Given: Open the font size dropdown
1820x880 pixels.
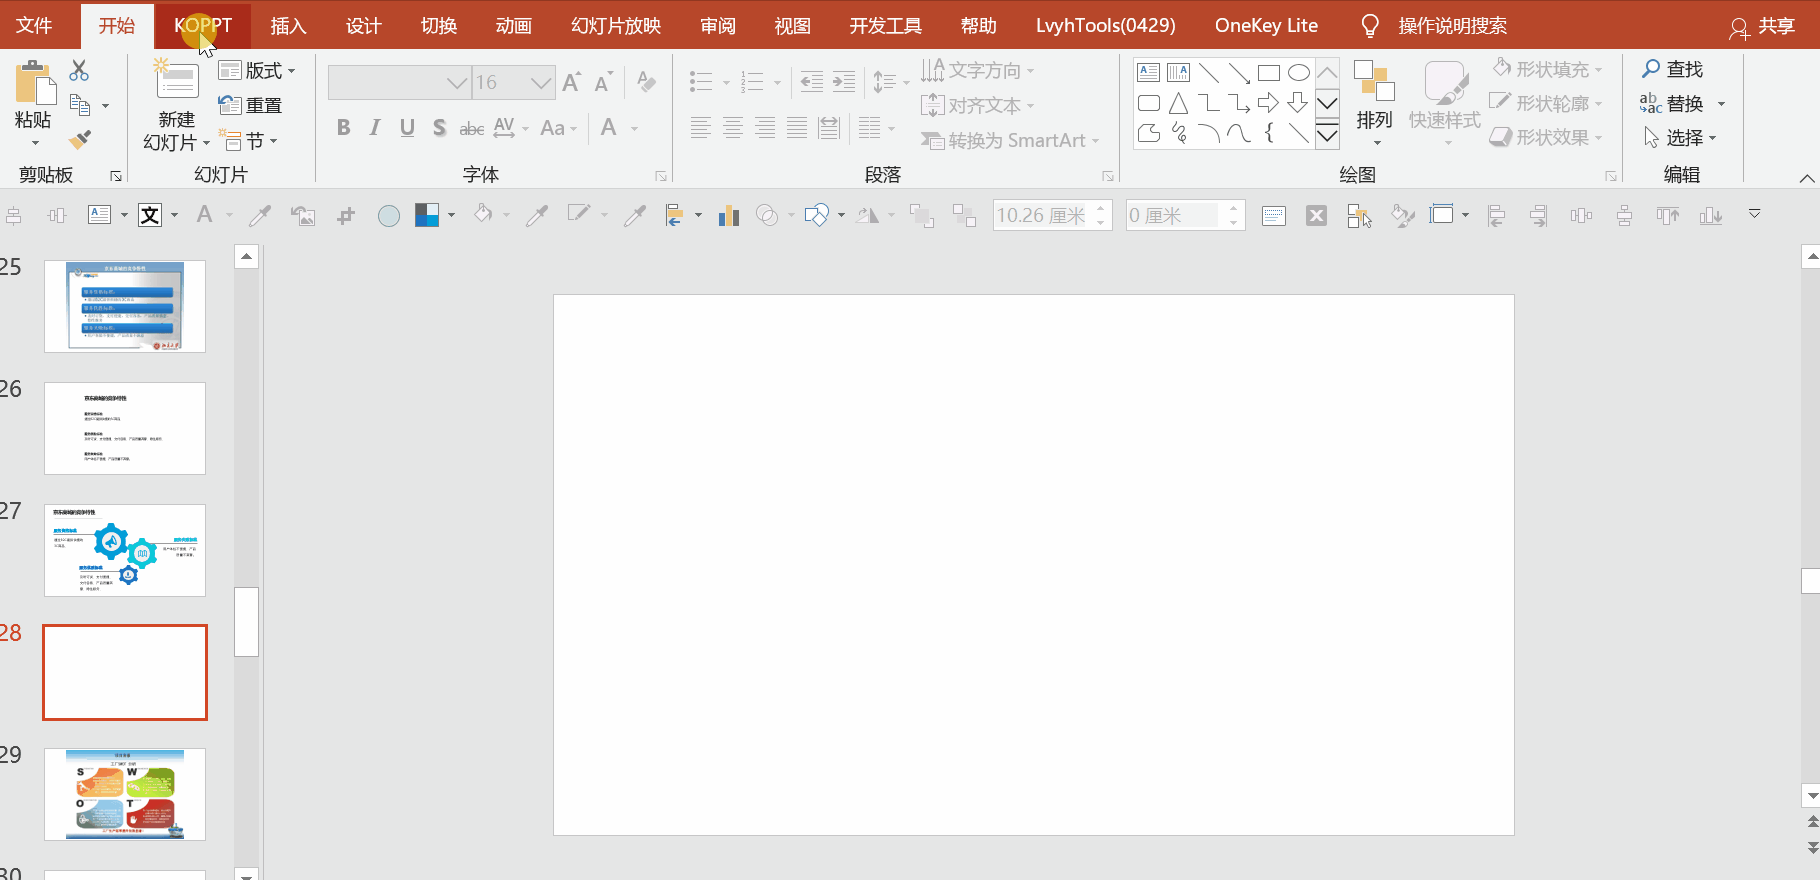Looking at the screenshot, I should pos(541,83).
